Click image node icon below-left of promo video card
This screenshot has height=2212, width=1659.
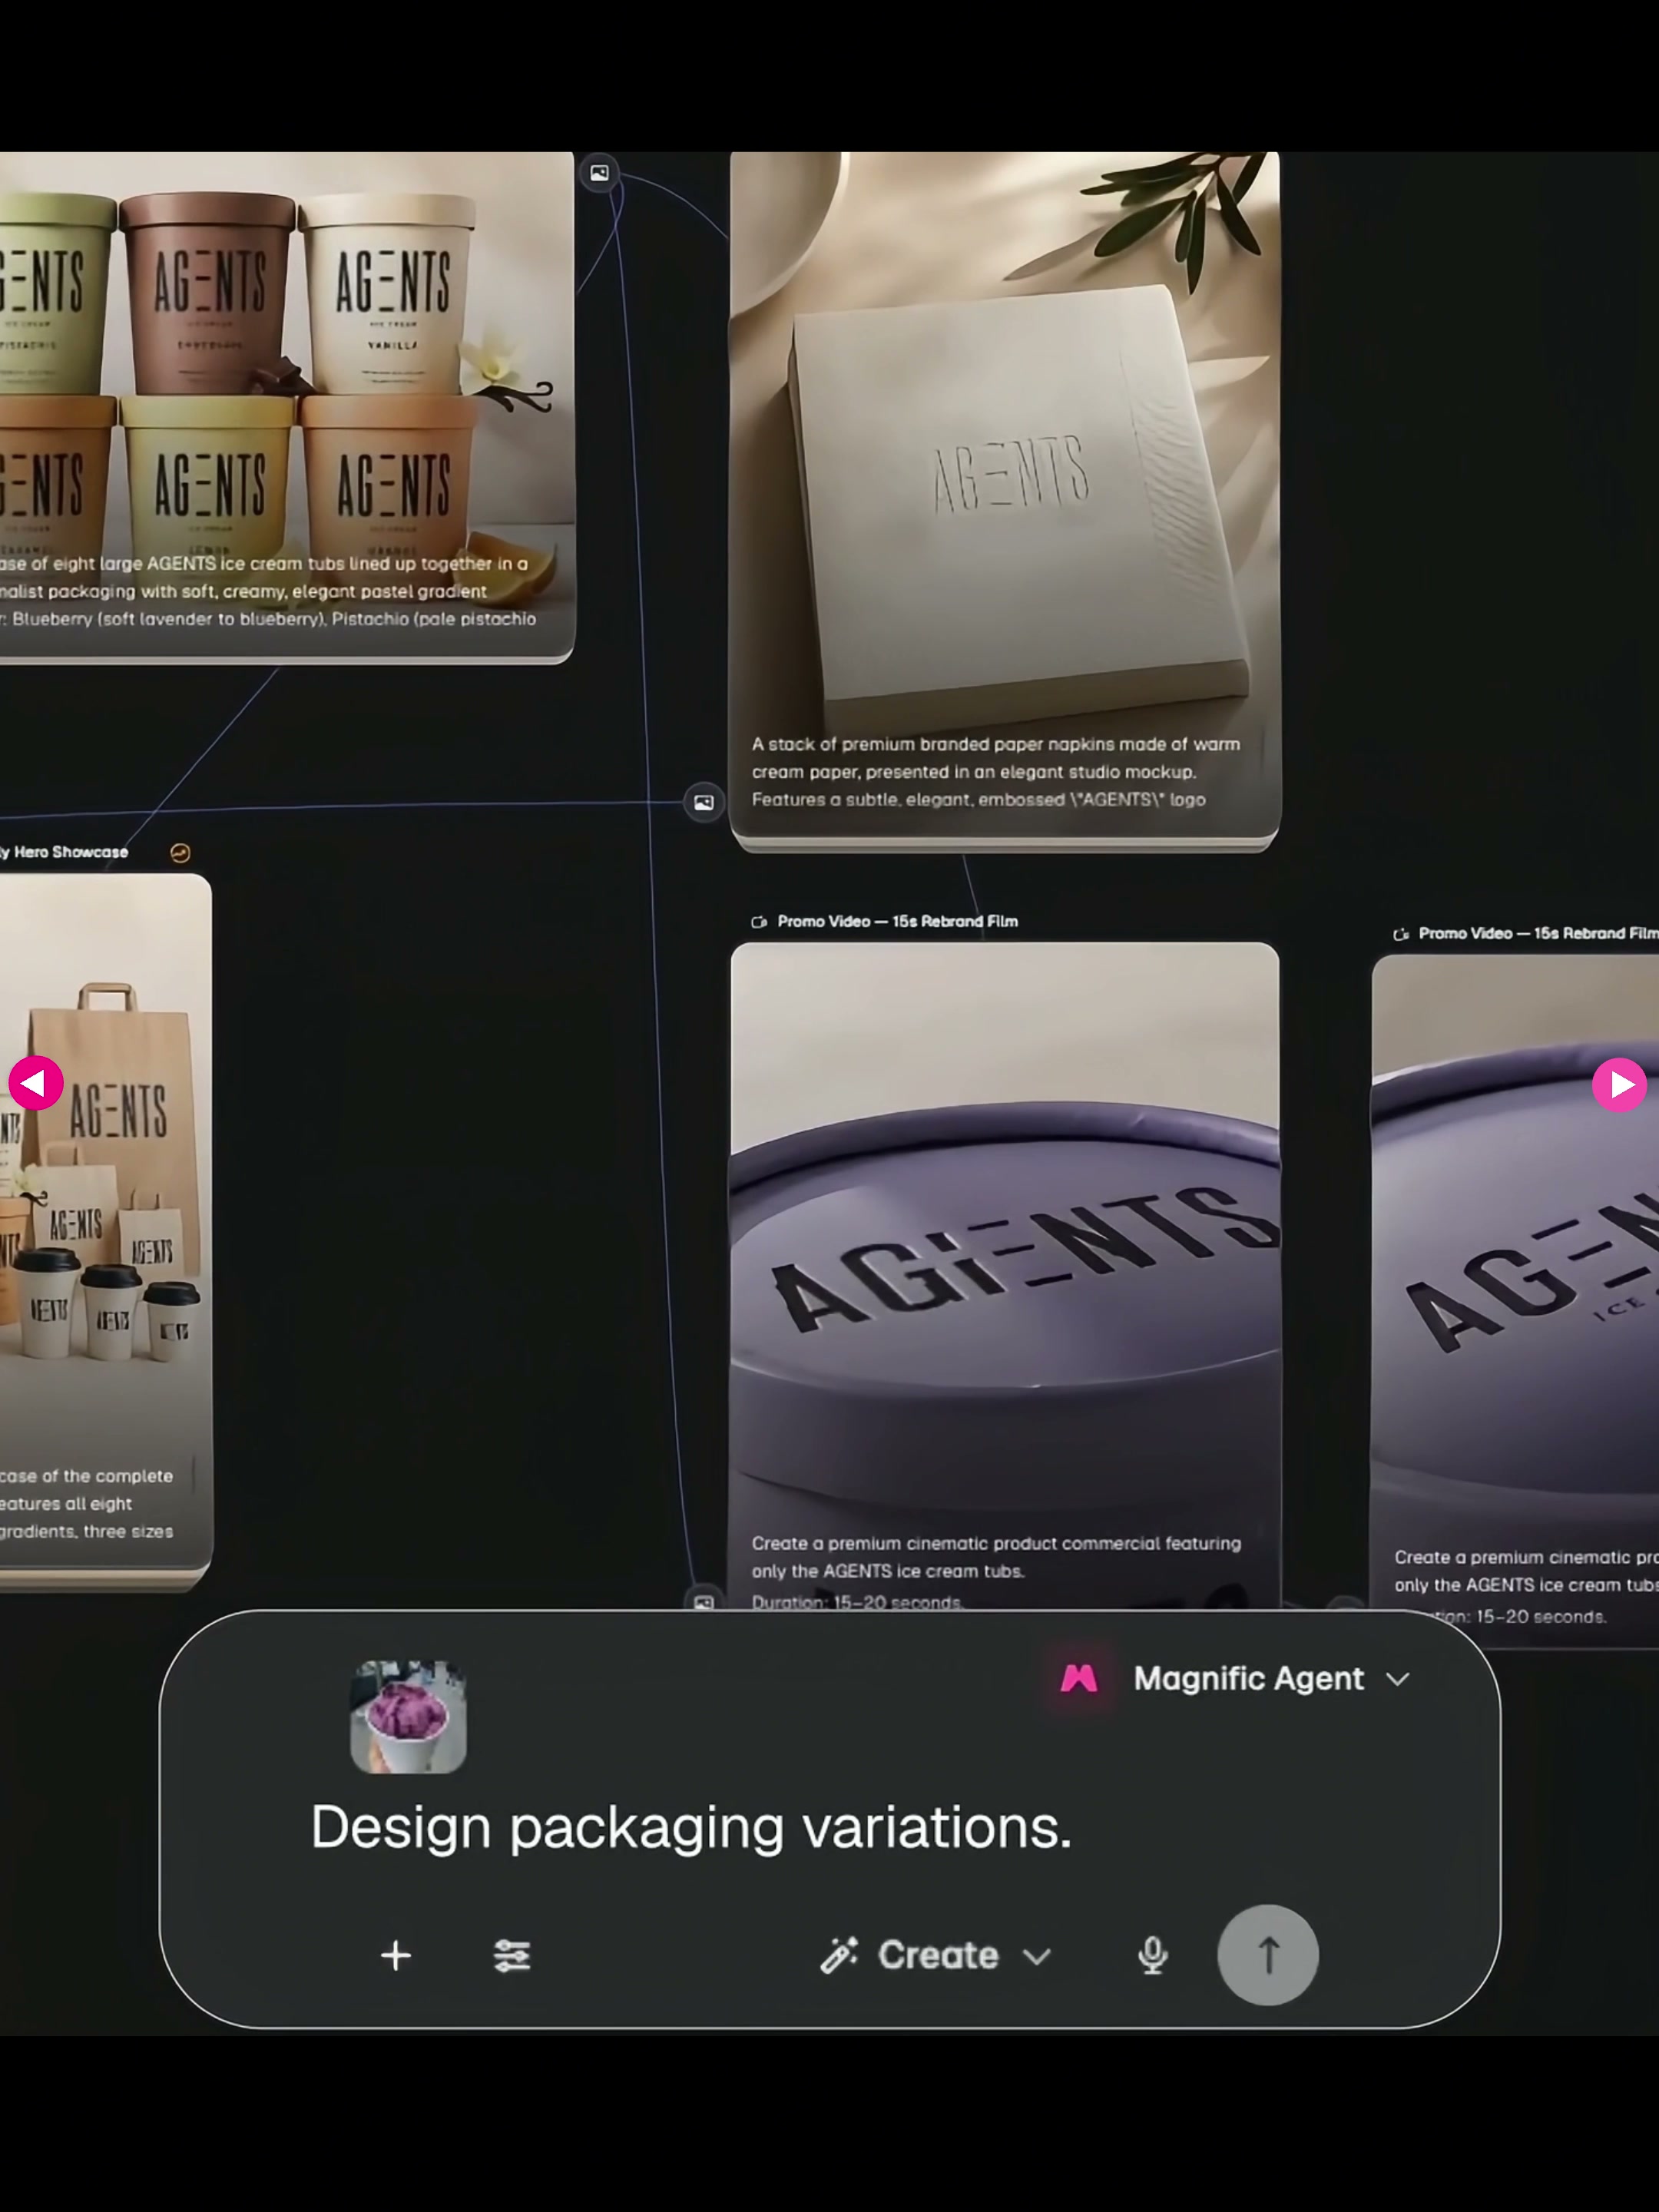click(x=704, y=1600)
